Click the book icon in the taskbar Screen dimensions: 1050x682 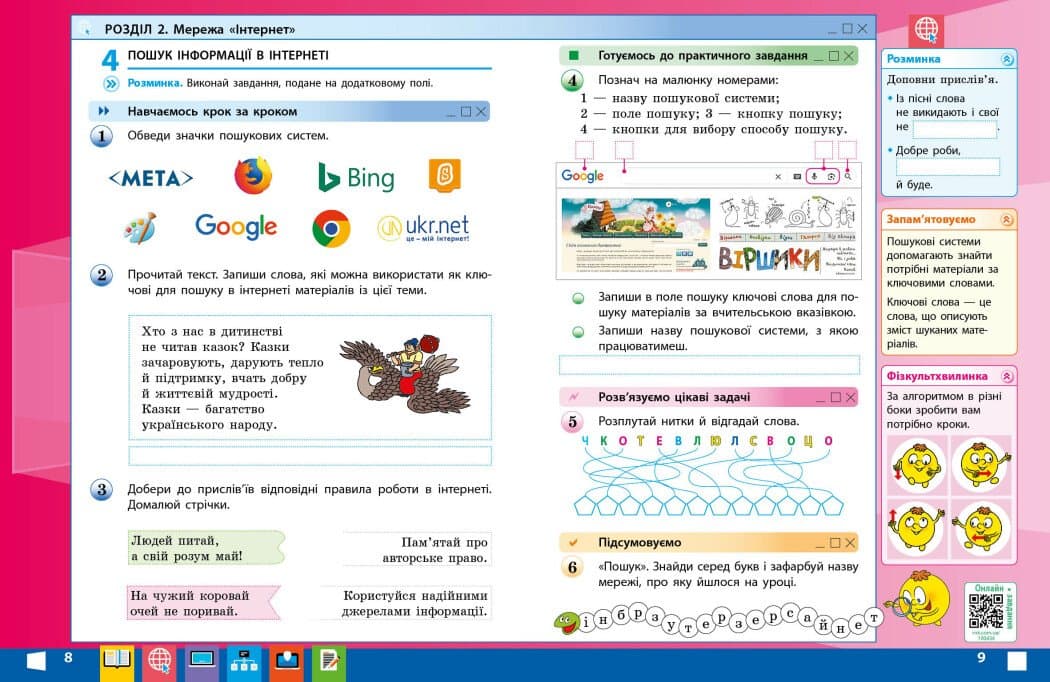coord(117,663)
